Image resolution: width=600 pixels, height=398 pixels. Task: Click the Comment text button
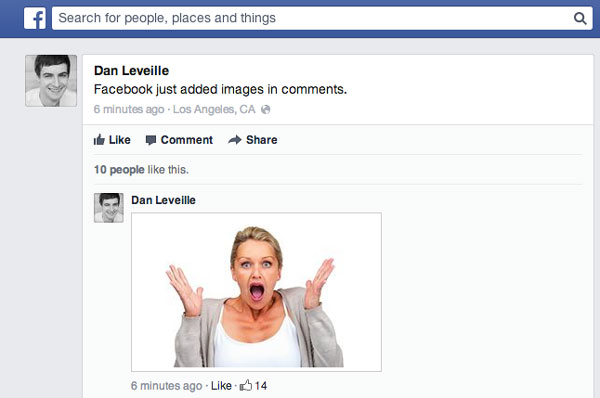(187, 140)
